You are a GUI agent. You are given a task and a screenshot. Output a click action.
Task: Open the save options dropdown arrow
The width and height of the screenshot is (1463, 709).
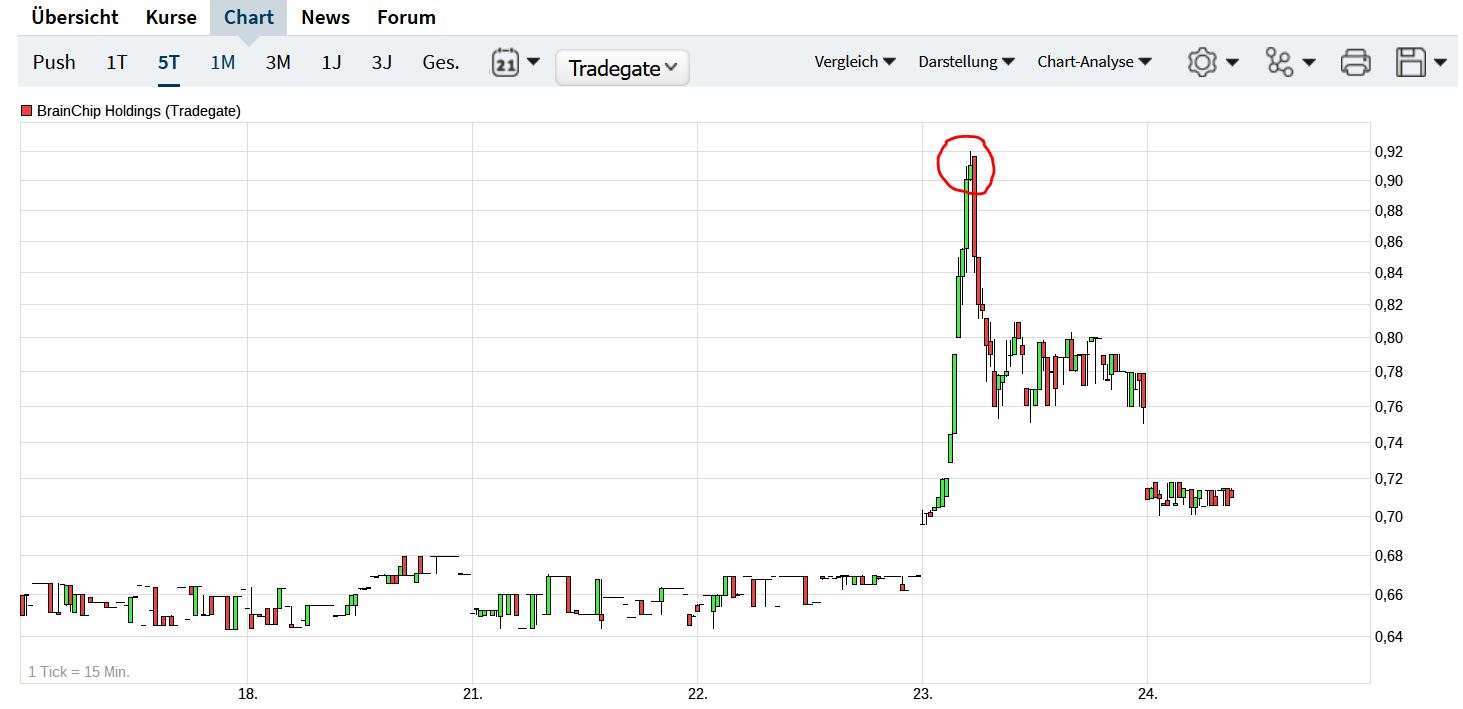pos(1439,61)
